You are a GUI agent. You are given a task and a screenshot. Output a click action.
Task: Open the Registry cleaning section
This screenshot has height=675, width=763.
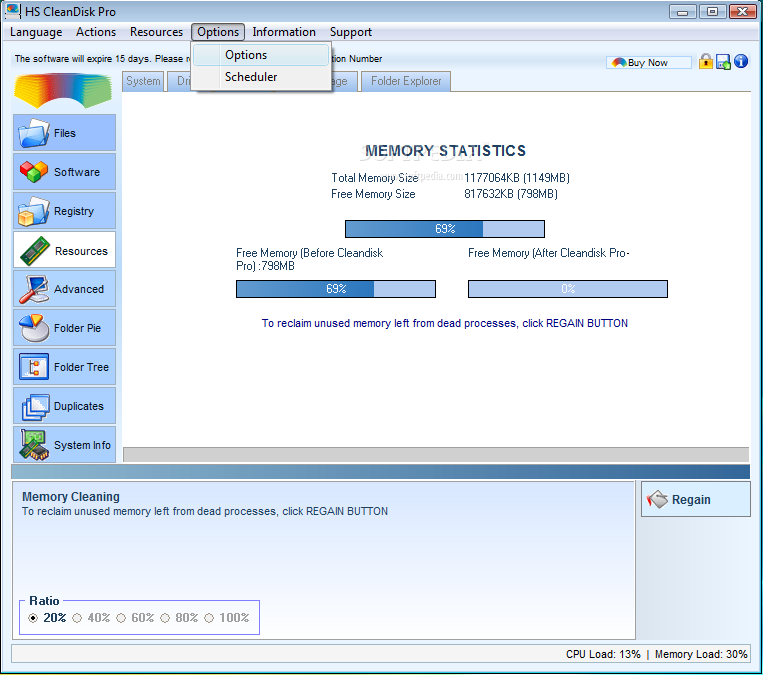point(64,211)
